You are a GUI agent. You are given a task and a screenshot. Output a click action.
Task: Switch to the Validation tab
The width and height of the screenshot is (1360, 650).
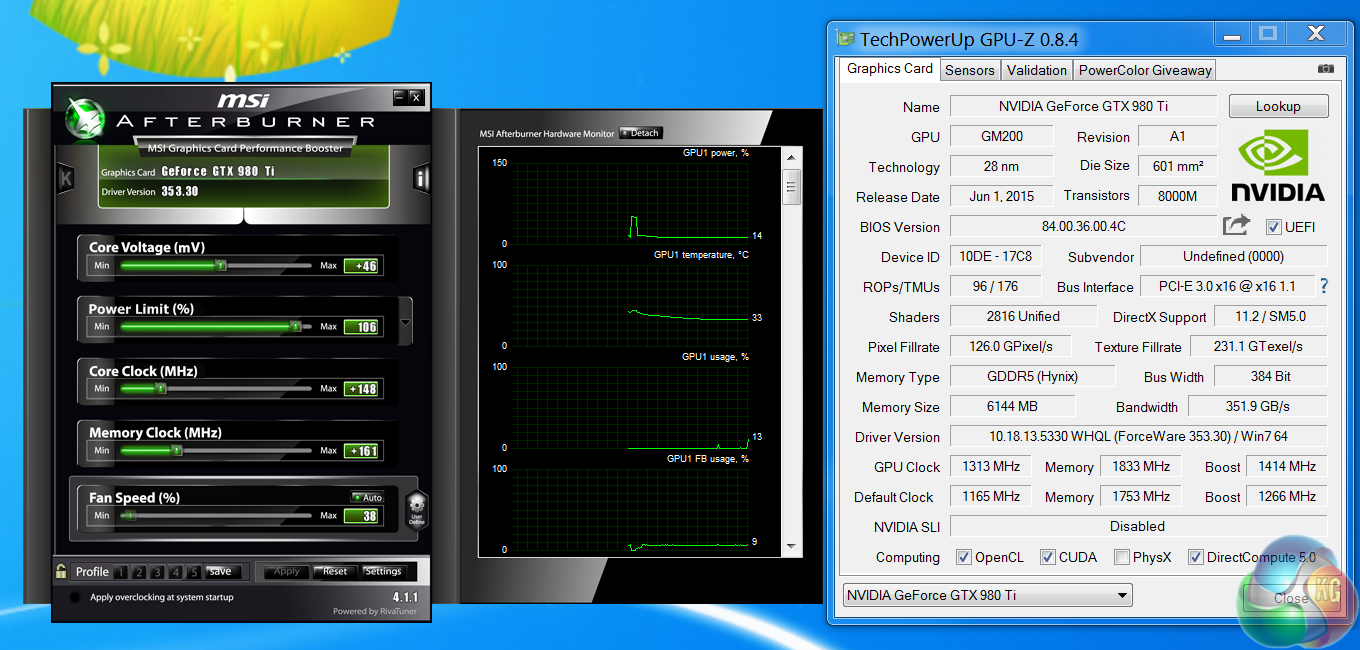click(x=1036, y=70)
